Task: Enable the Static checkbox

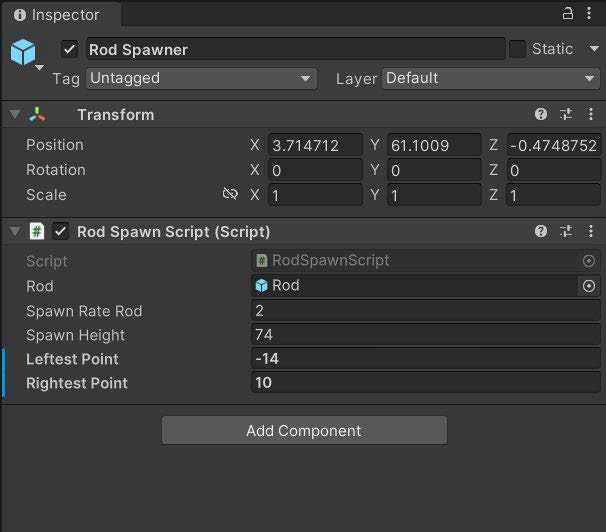Action: point(517,49)
